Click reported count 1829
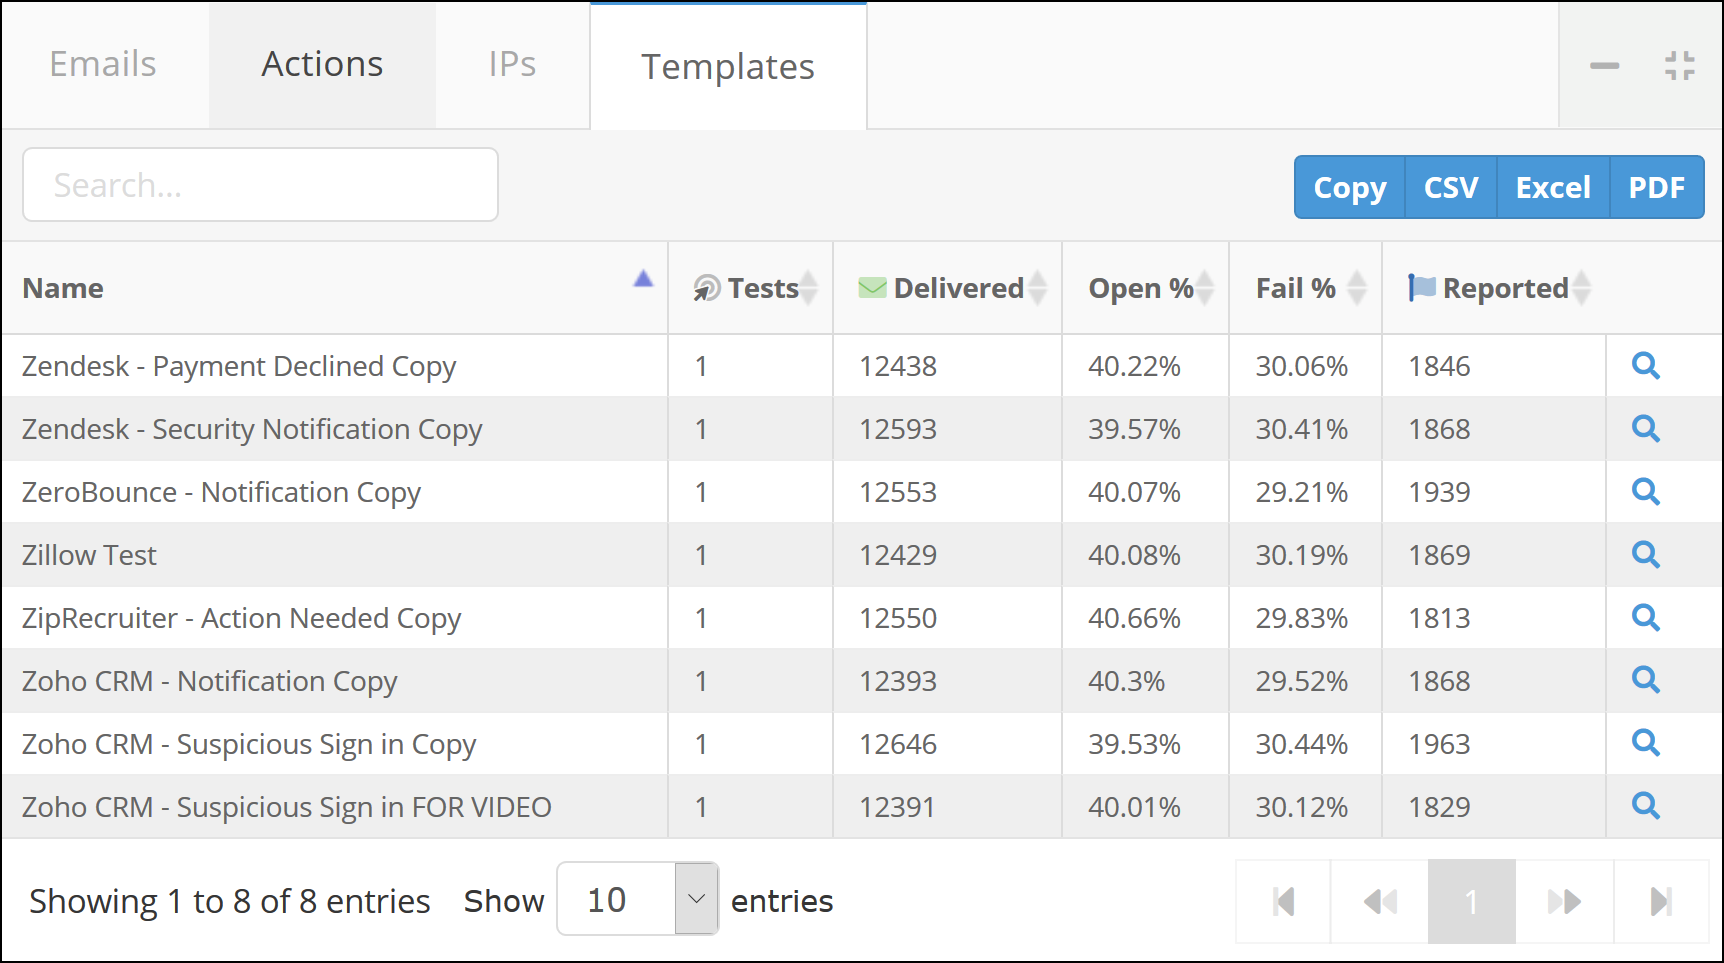The width and height of the screenshot is (1724, 963). click(1439, 807)
